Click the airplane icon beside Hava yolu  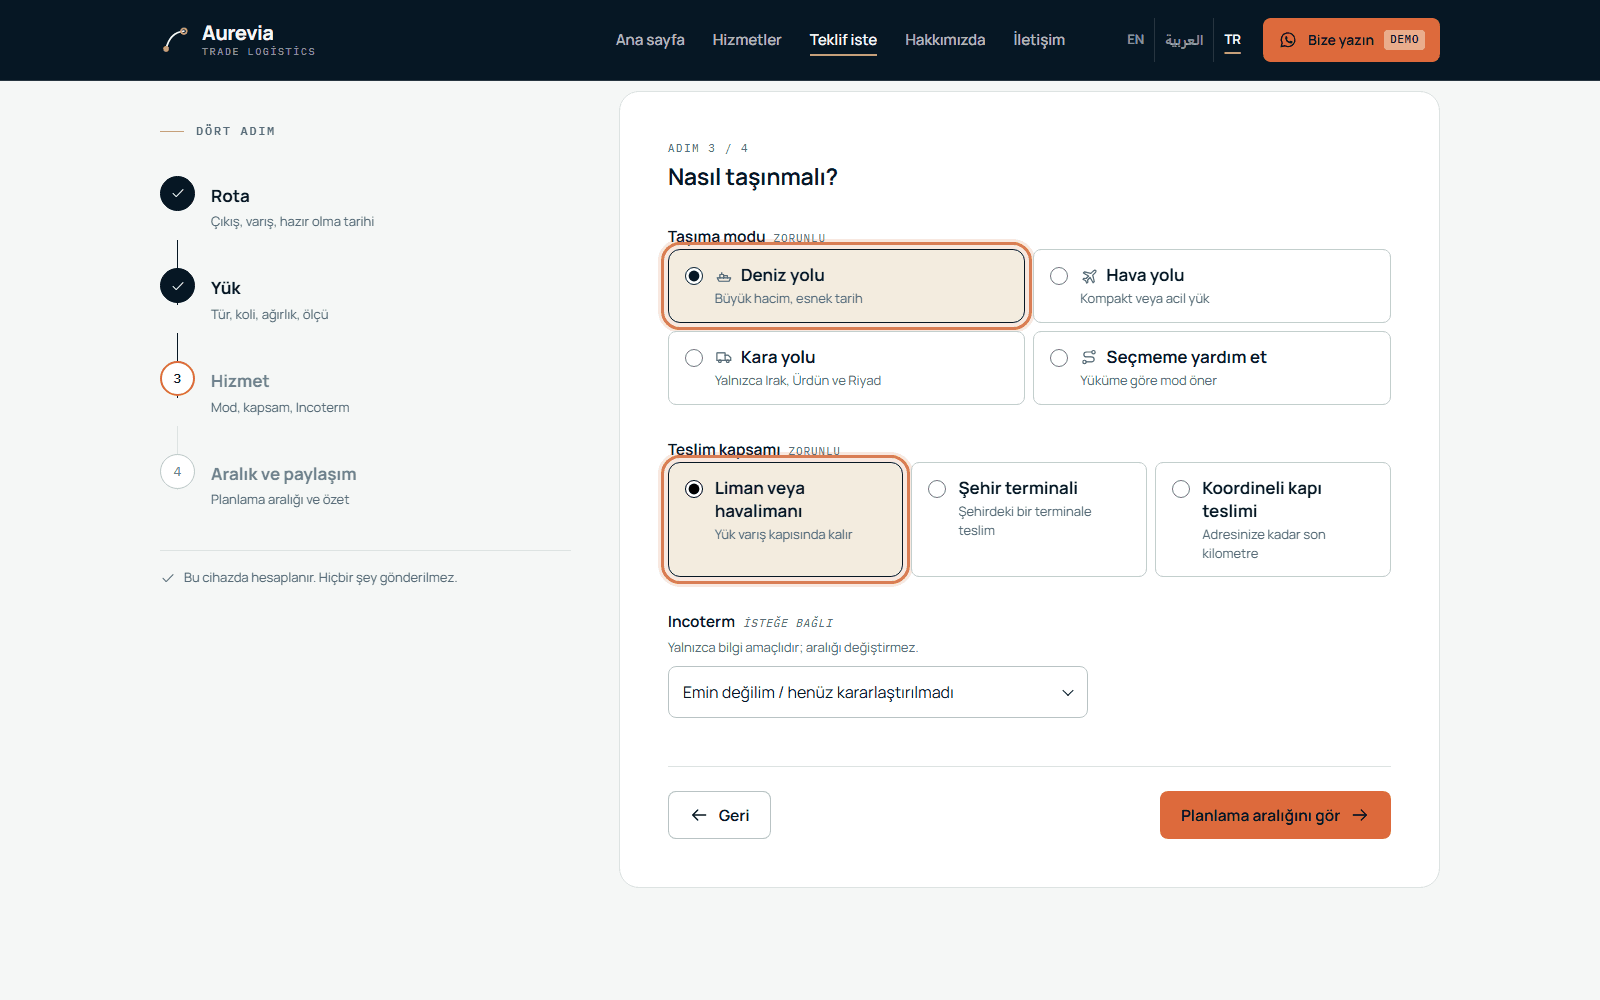click(1089, 276)
